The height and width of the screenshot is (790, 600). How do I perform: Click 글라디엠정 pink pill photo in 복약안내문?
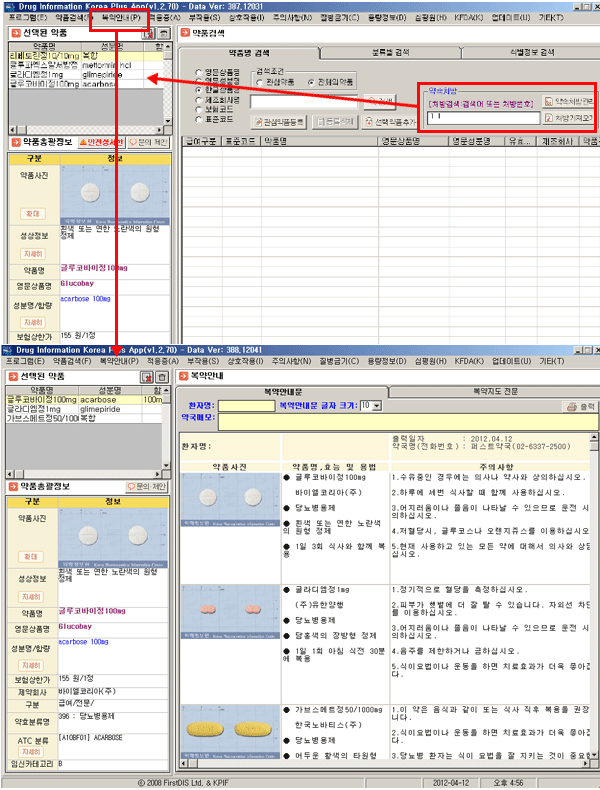click(230, 612)
